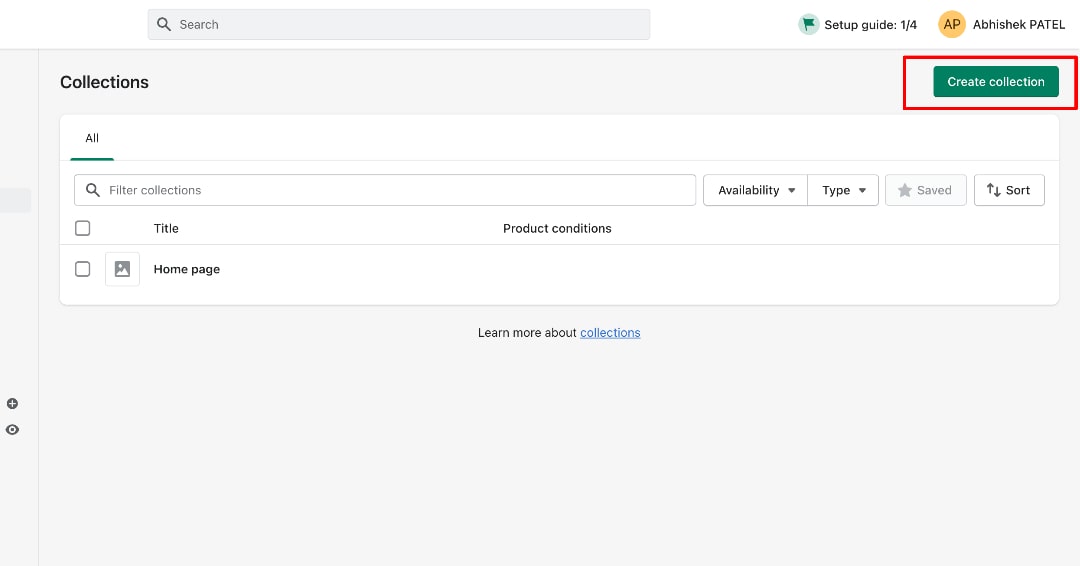1080x566 pixels.
Task: Open the Type filter dropdown
Action: point(843,190)
